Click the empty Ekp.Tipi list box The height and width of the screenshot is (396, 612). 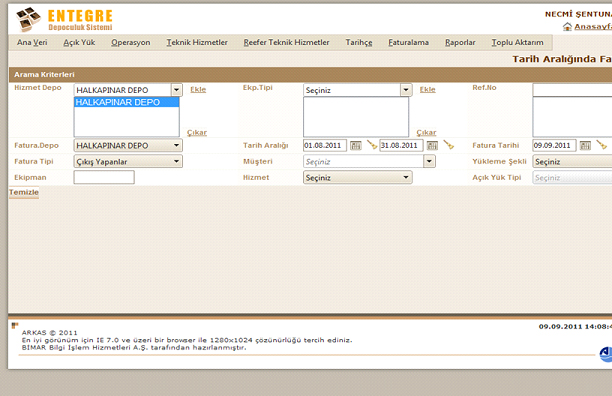click(356, 117)
